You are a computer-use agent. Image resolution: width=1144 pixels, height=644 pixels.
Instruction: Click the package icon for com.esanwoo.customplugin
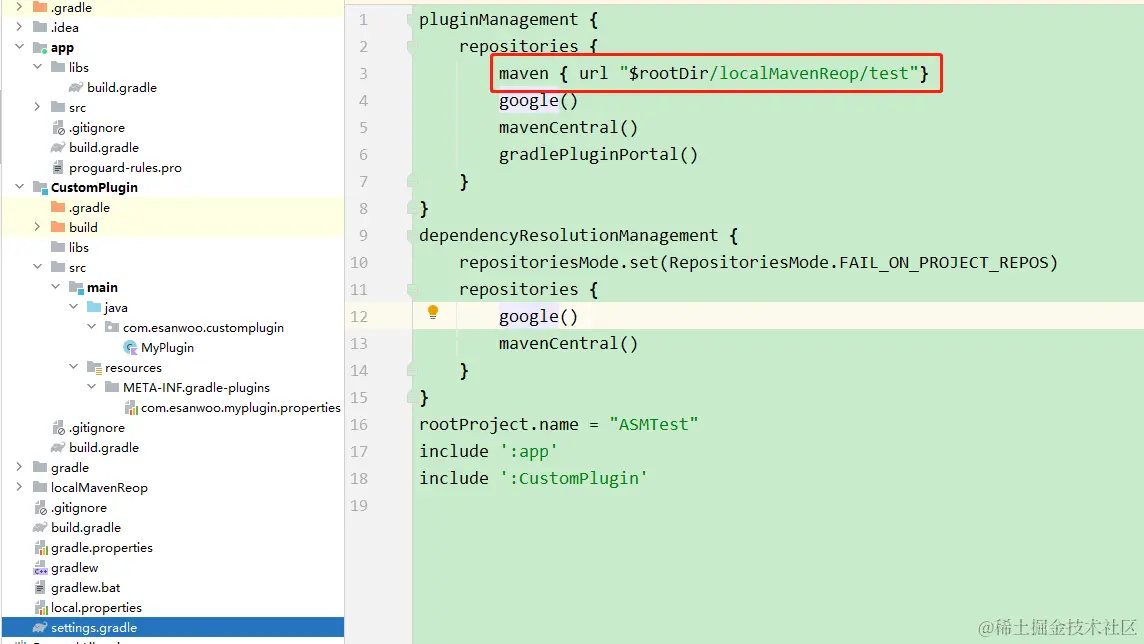pyautogui.click(x=112, y=327)
